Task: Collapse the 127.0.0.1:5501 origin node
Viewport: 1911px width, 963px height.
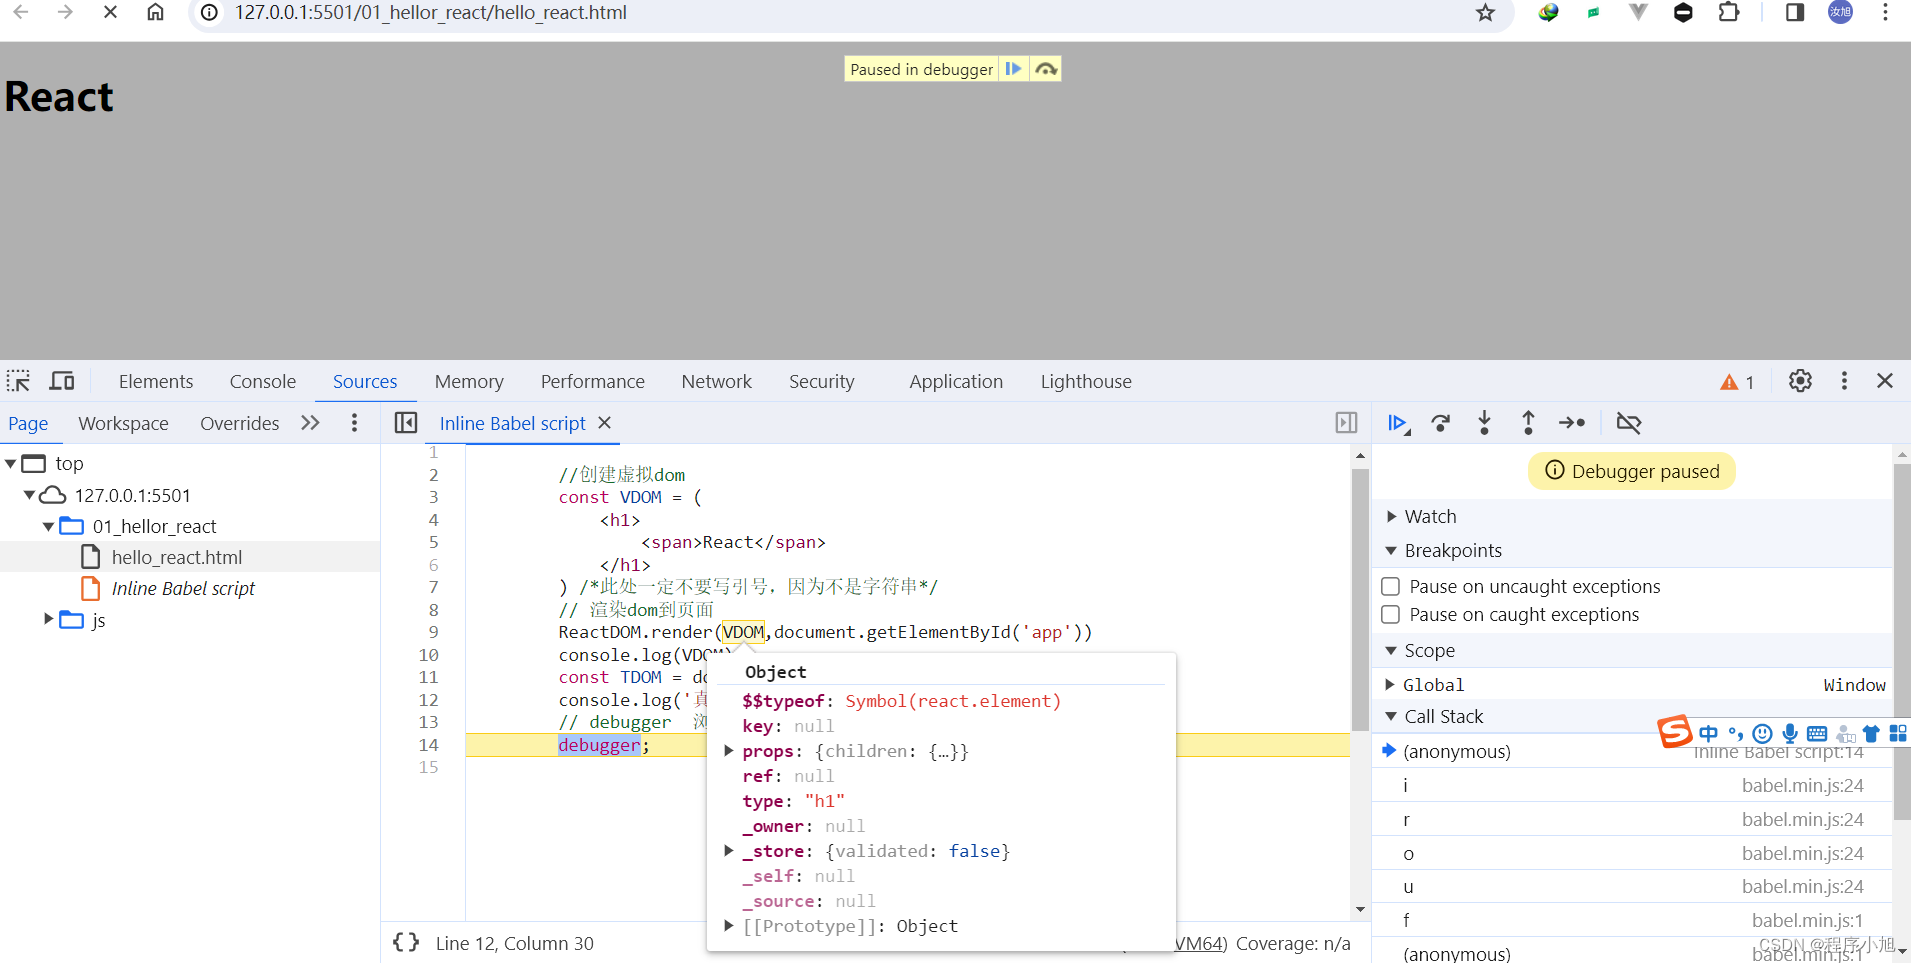Action: pyautogui.click(x=30, y=495)
